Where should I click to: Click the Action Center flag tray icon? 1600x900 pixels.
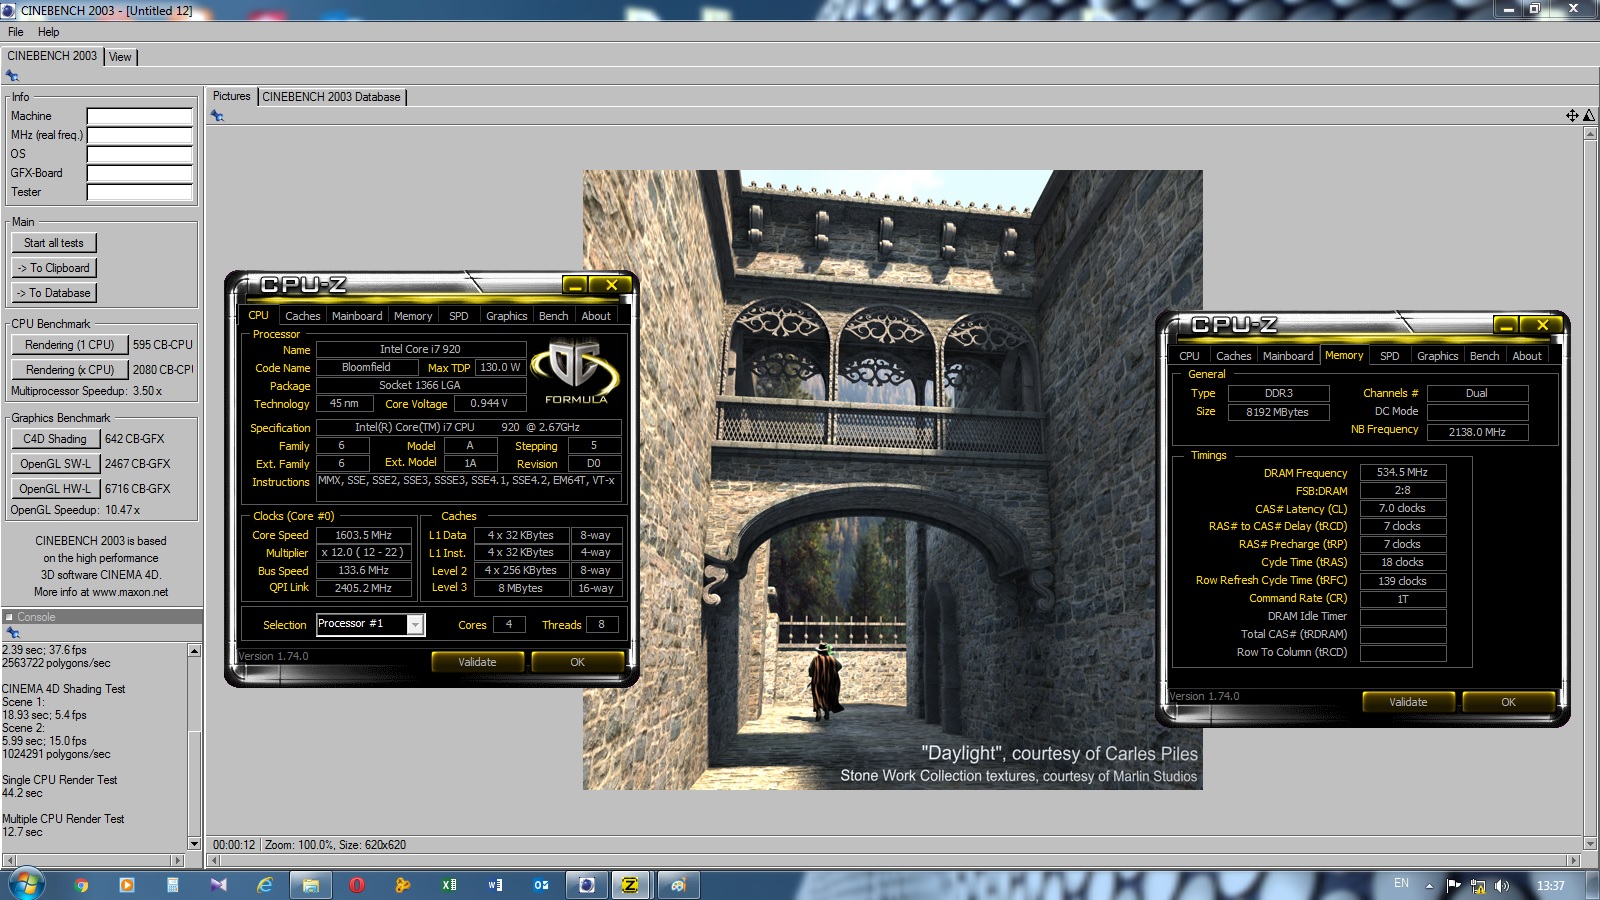(1454, 885)
